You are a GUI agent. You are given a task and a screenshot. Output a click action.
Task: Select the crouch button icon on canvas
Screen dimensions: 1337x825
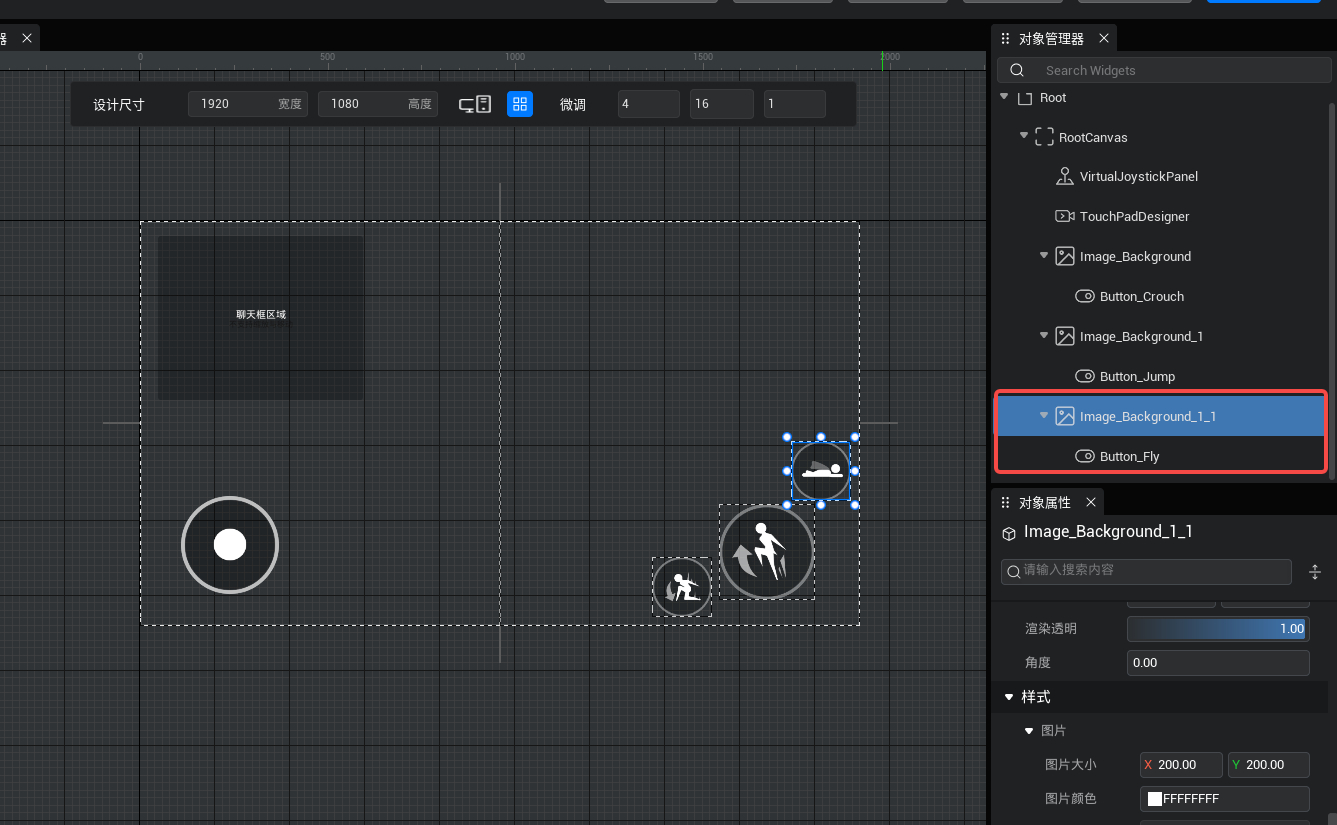682,587
